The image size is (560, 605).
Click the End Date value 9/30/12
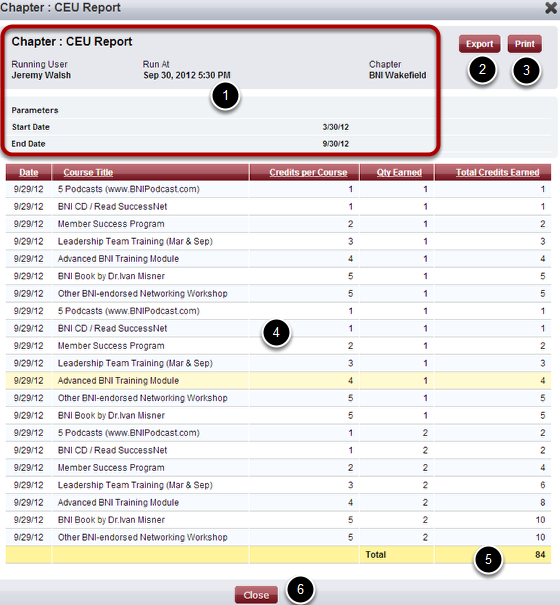click(x=335, y=144)
